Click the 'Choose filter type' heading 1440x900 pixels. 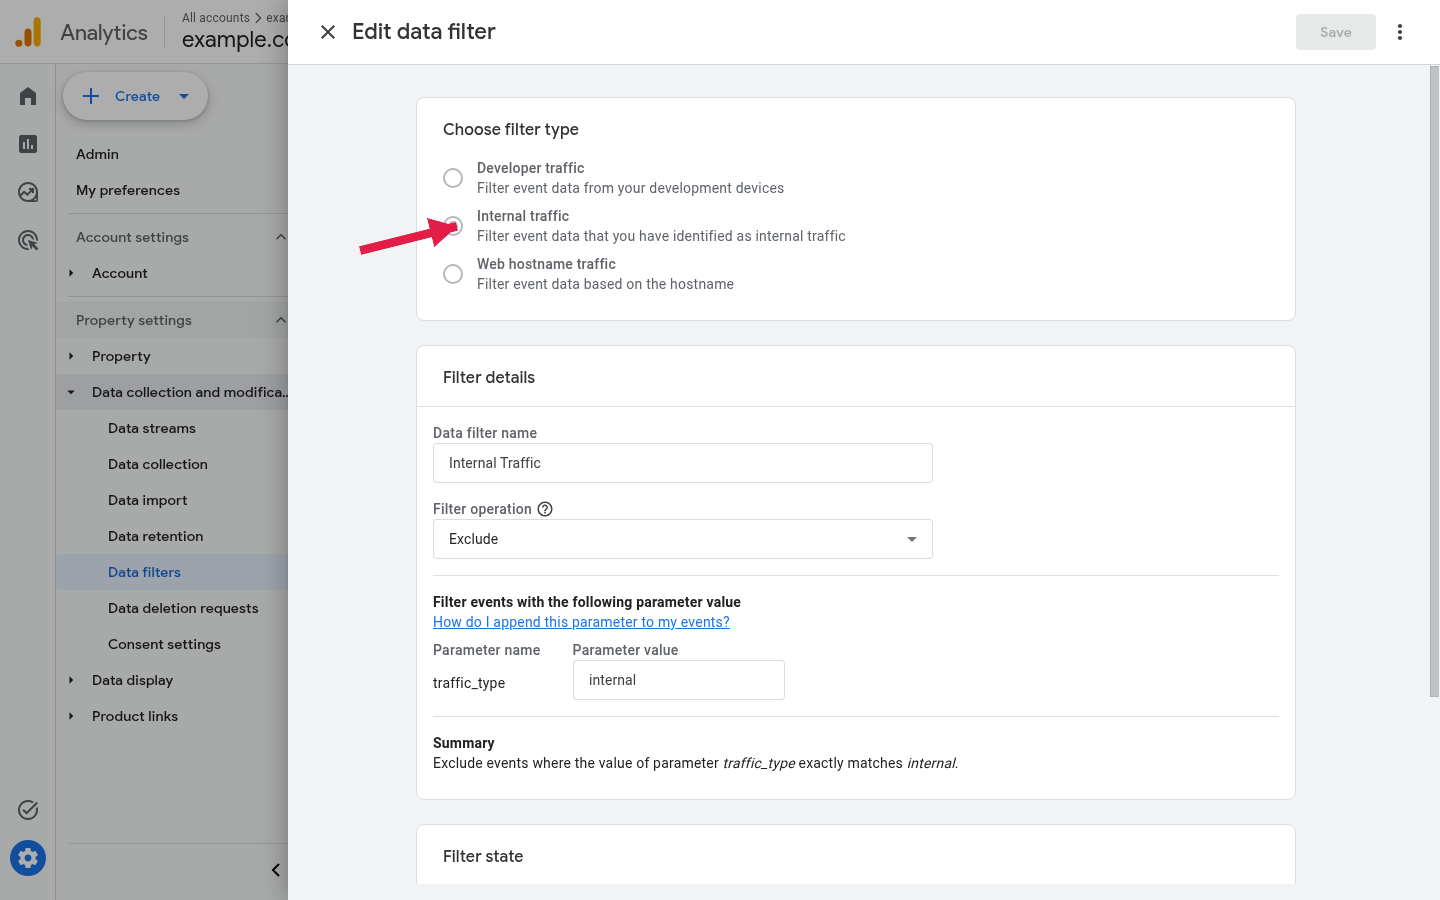point(511,129)
